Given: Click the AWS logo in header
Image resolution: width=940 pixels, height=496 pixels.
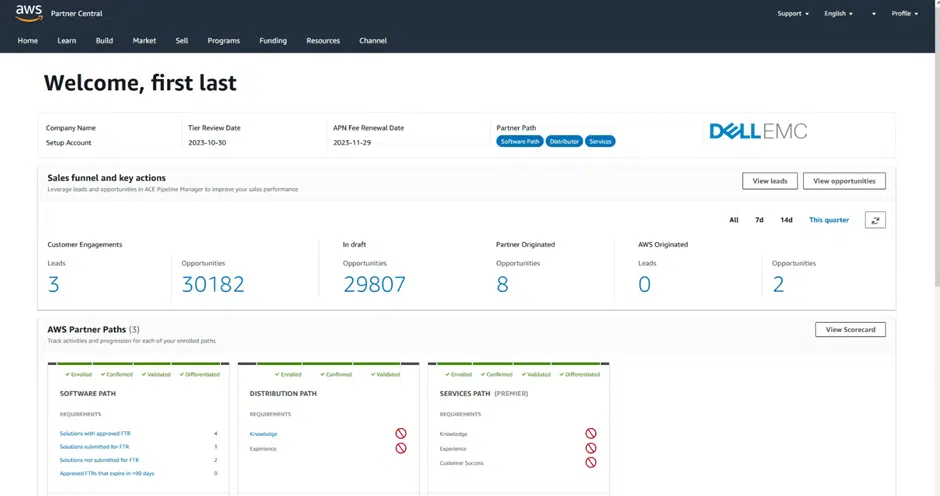Looking at the screenshot, I should [x=29, y=13].
